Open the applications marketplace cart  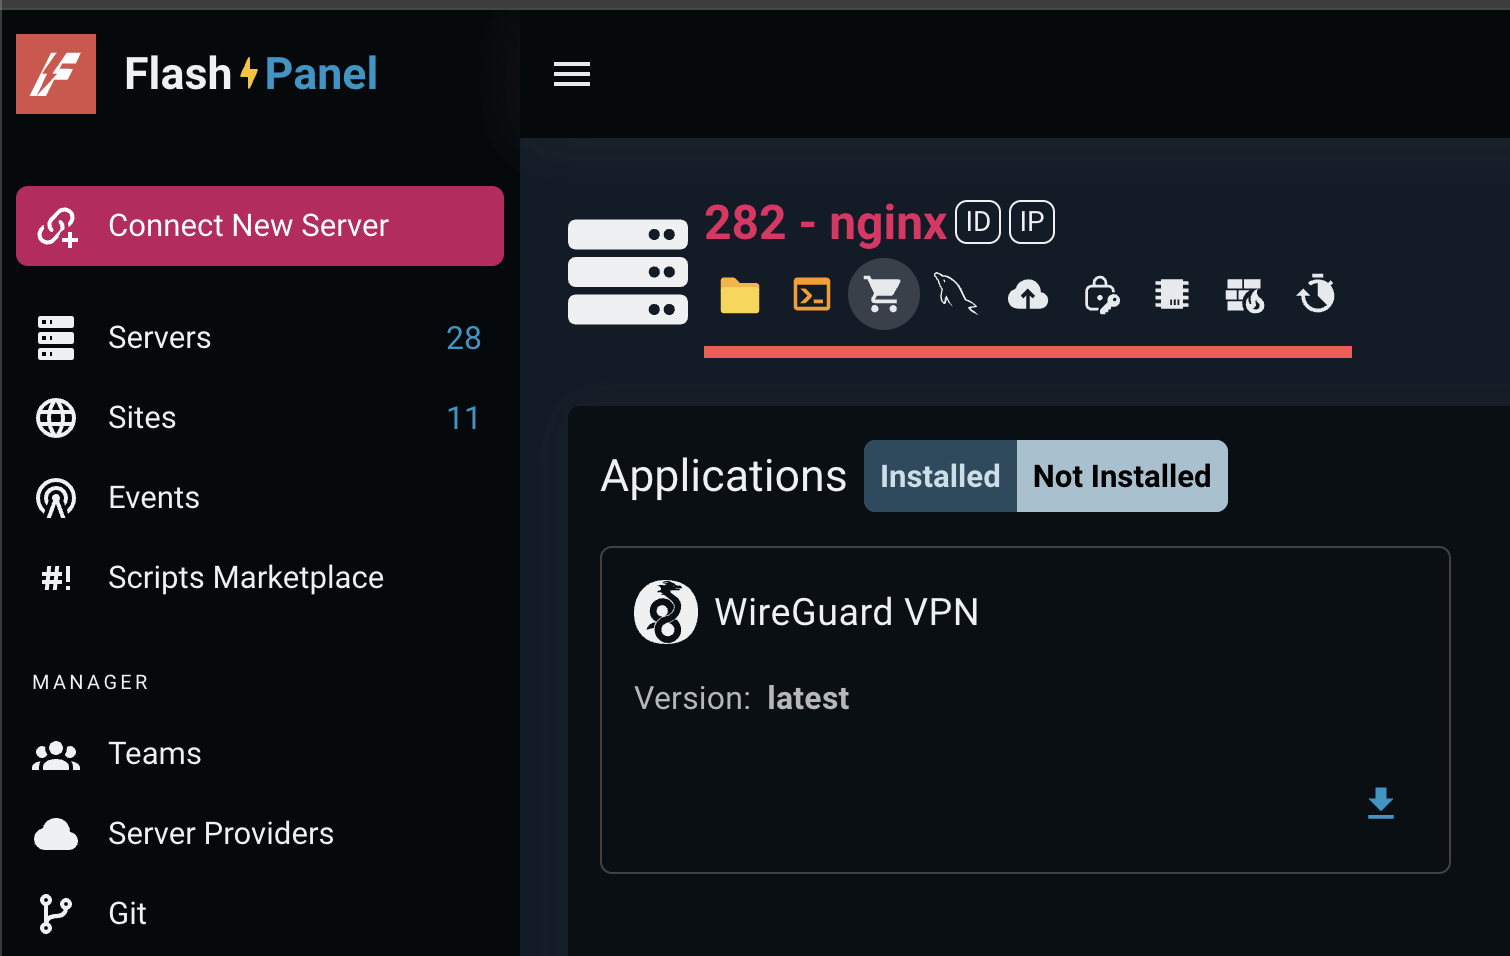883,294
